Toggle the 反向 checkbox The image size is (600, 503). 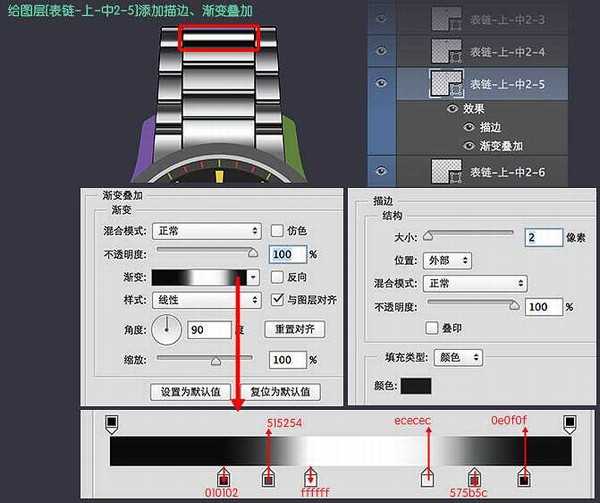[x=278, y=277]
